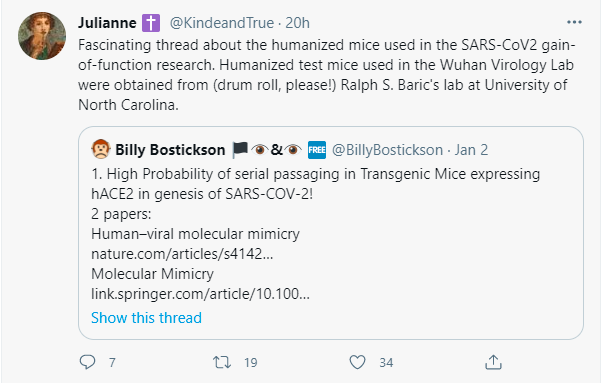Open the @KindeandTrue handle
This screenshot has height=383, width=602.
(222, 23)
